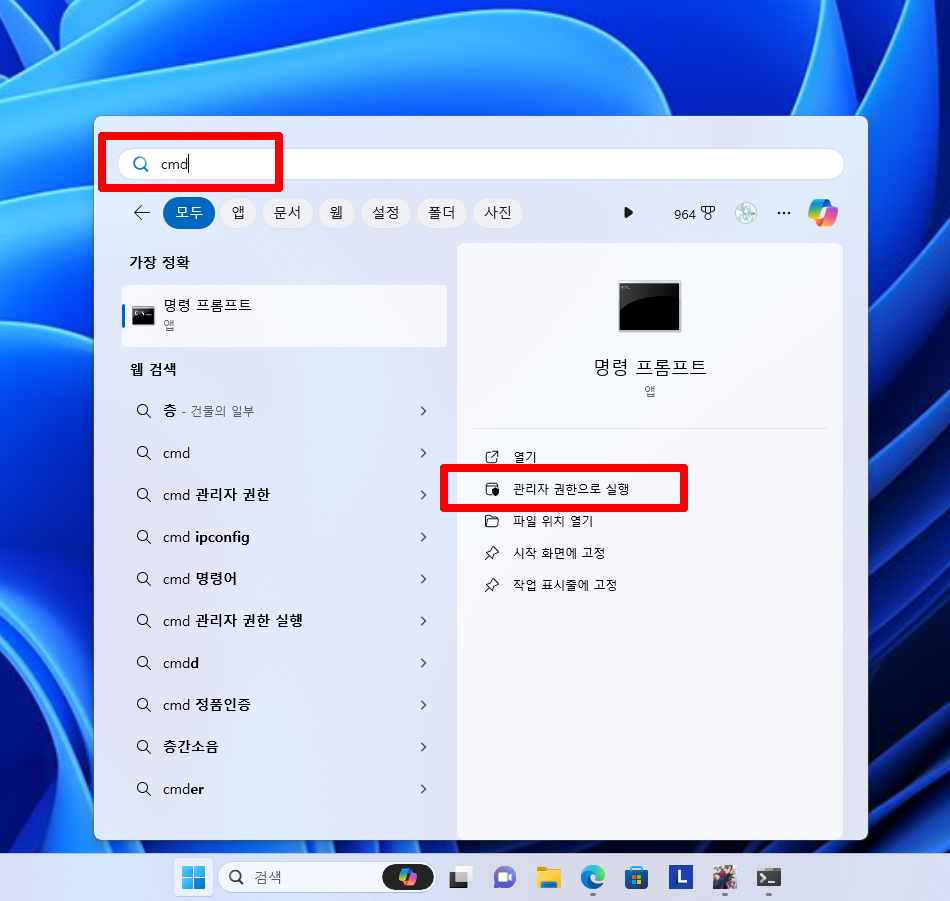Open the blue L app on taskbar
The width and height of the screenshot is (950, 901).
click(x=680, y=877)
